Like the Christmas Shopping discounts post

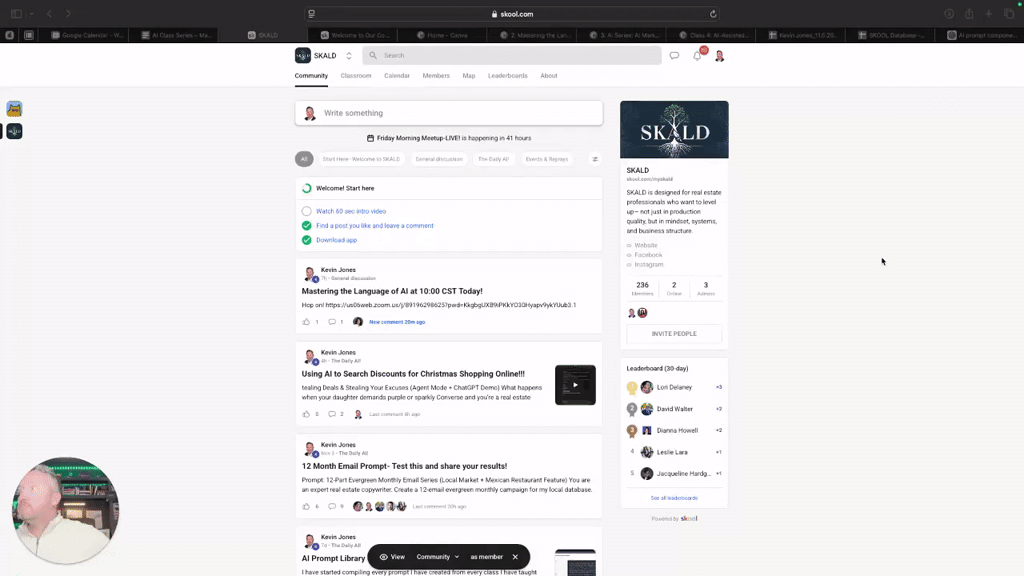point(306,414)
